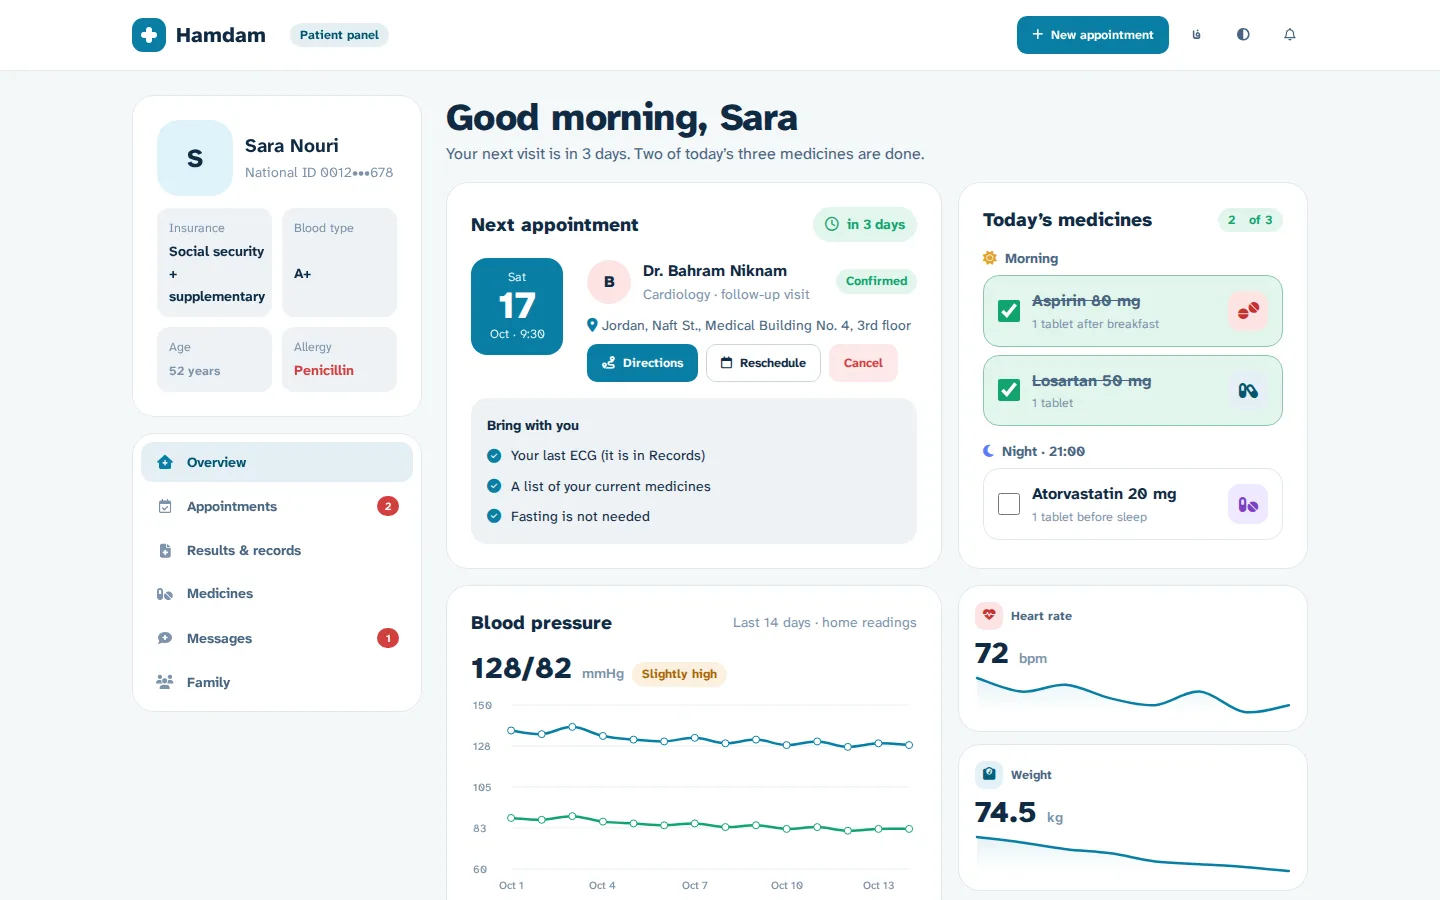Click the scale icon on Weight card

click(989, 774)
